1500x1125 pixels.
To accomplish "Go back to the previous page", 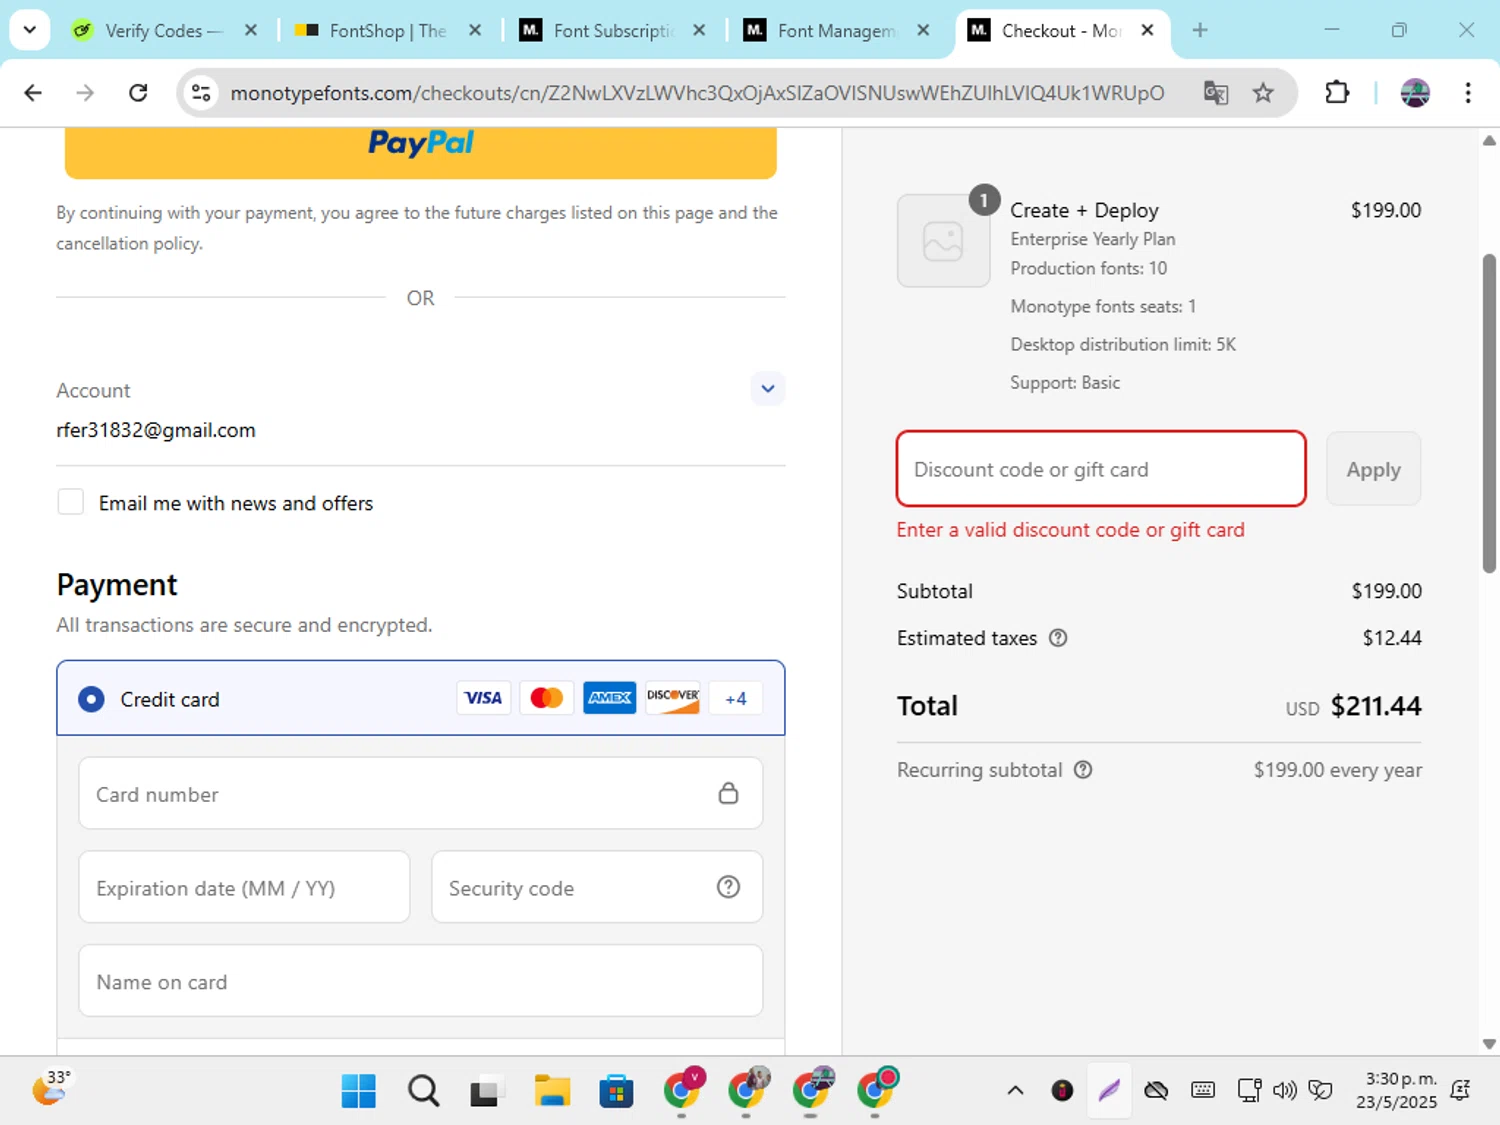I will click(x=33, y=93).
